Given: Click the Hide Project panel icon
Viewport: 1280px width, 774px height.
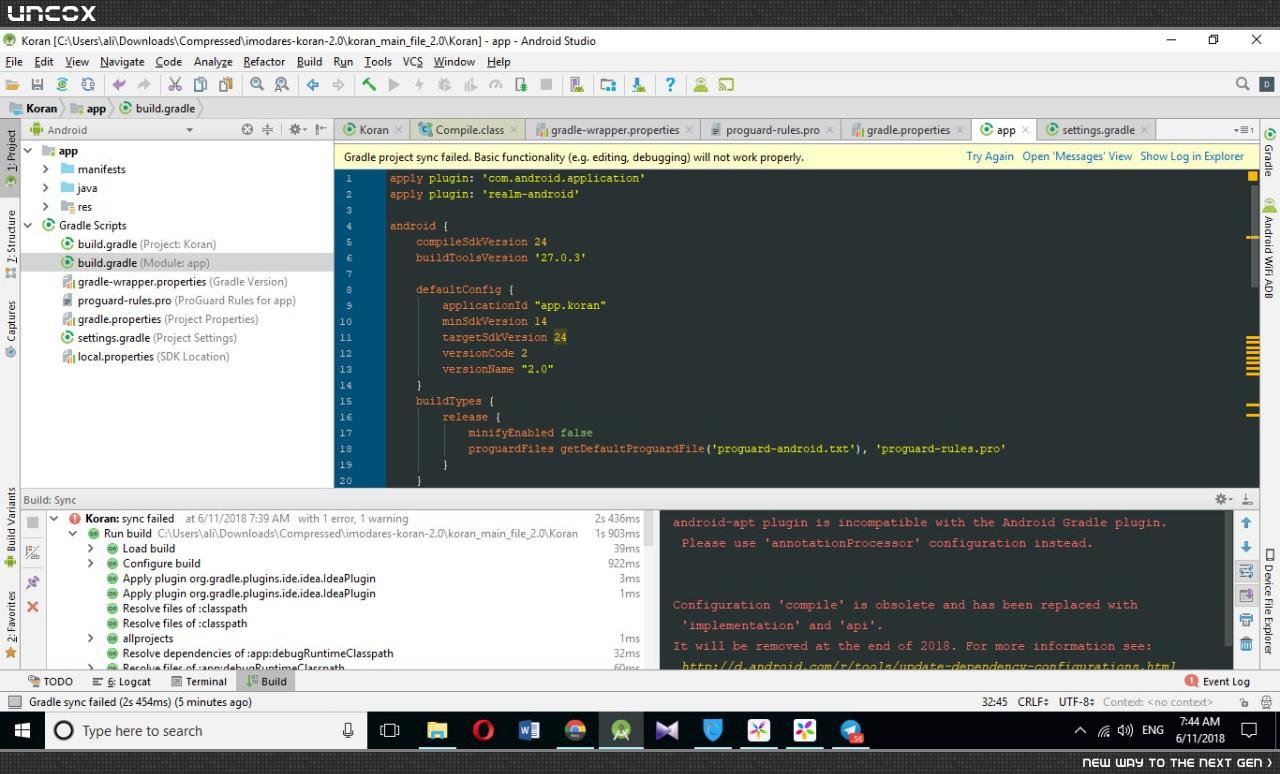Looking at the screenshot, I should point(320,129).
